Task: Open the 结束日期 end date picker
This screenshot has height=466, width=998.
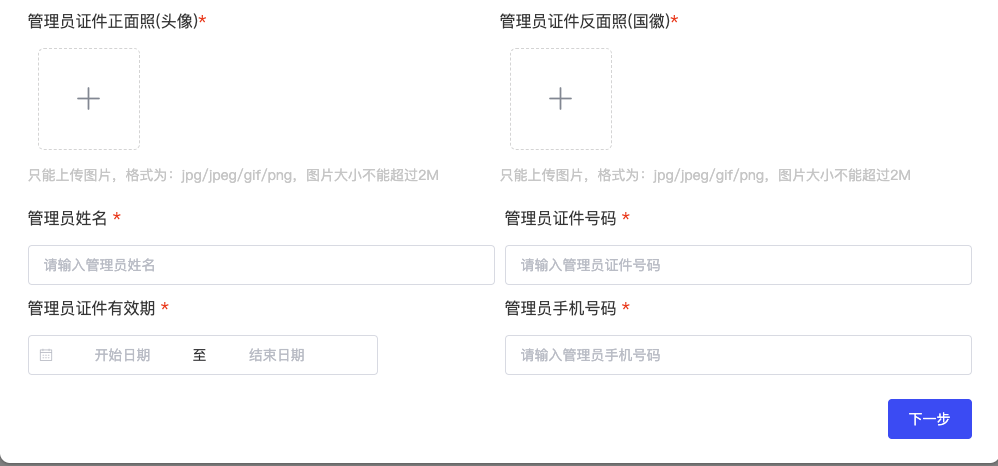Action: [276, 355]
